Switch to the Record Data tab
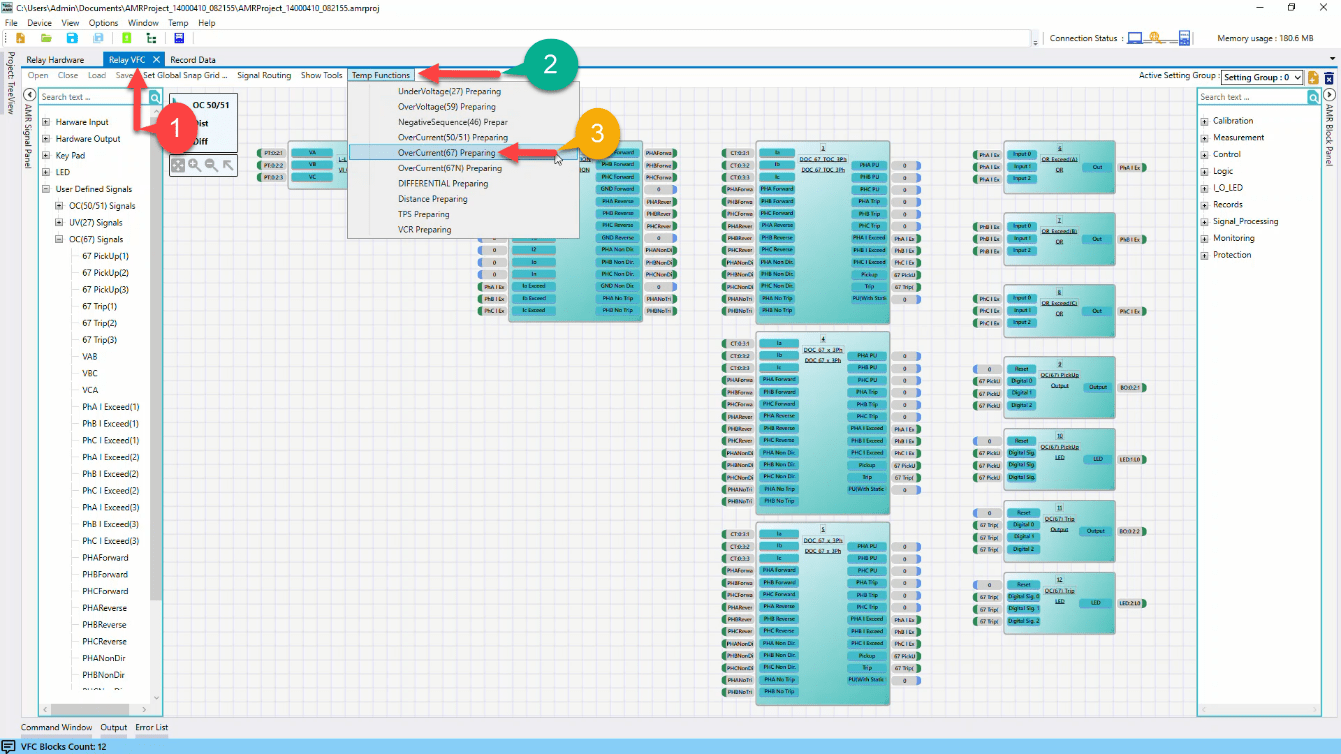The height and width of the screenshot is (754, 1341). pyautogui.click(x=192, y=60)
